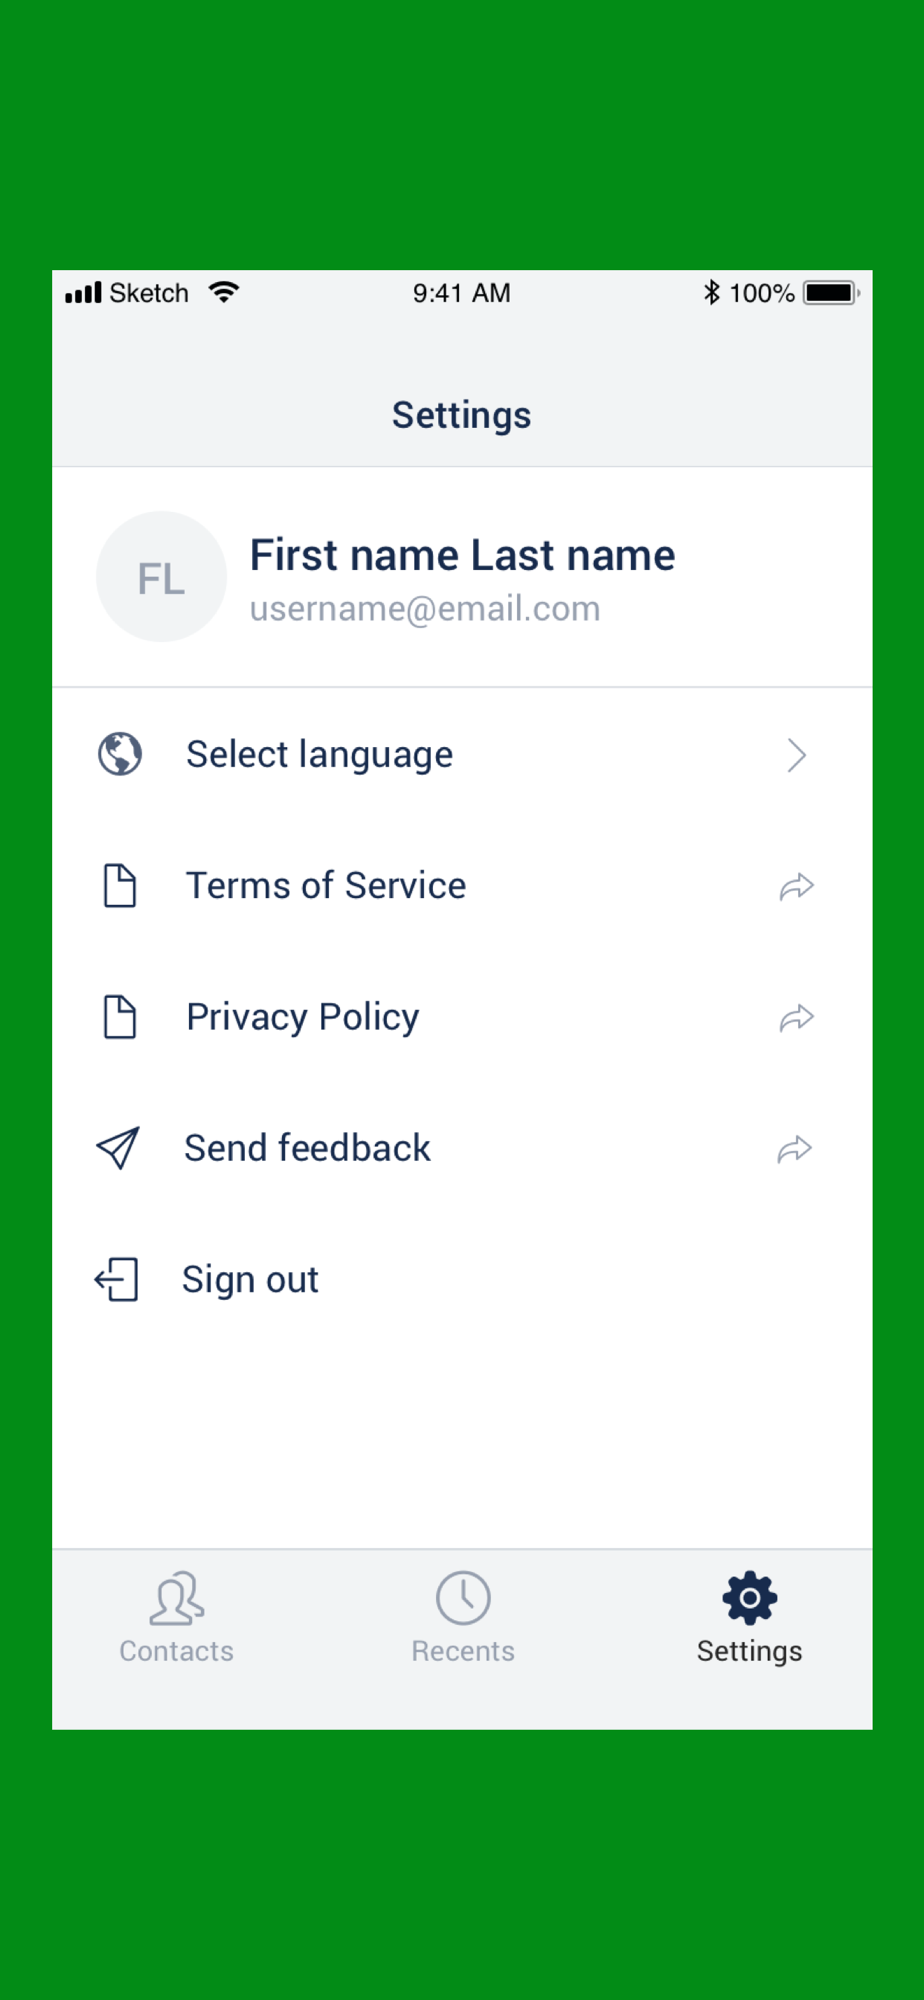Switch to the Recents tab
Viewport: 924px width, 2000px height.
coord(463,1617)
